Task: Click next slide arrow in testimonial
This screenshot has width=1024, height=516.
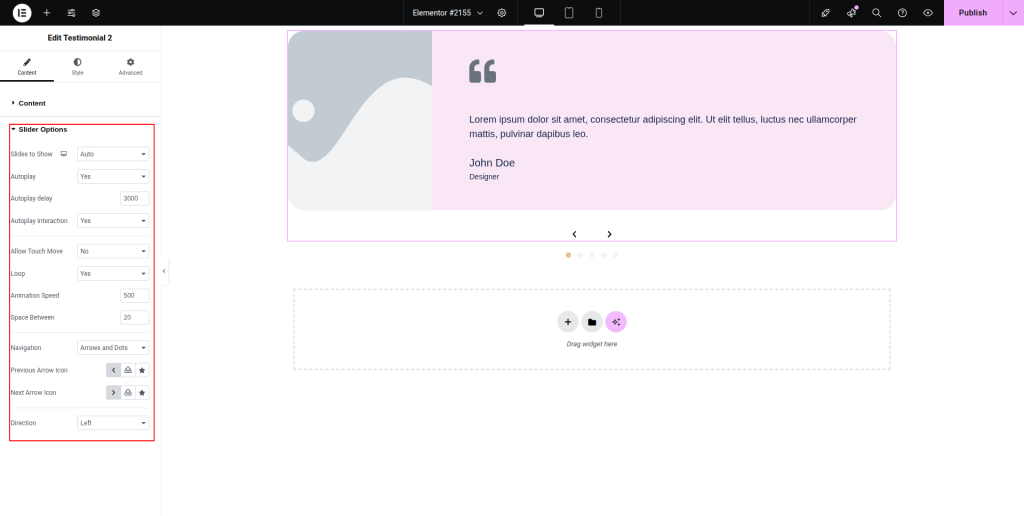Action: (x=609, y=234)
